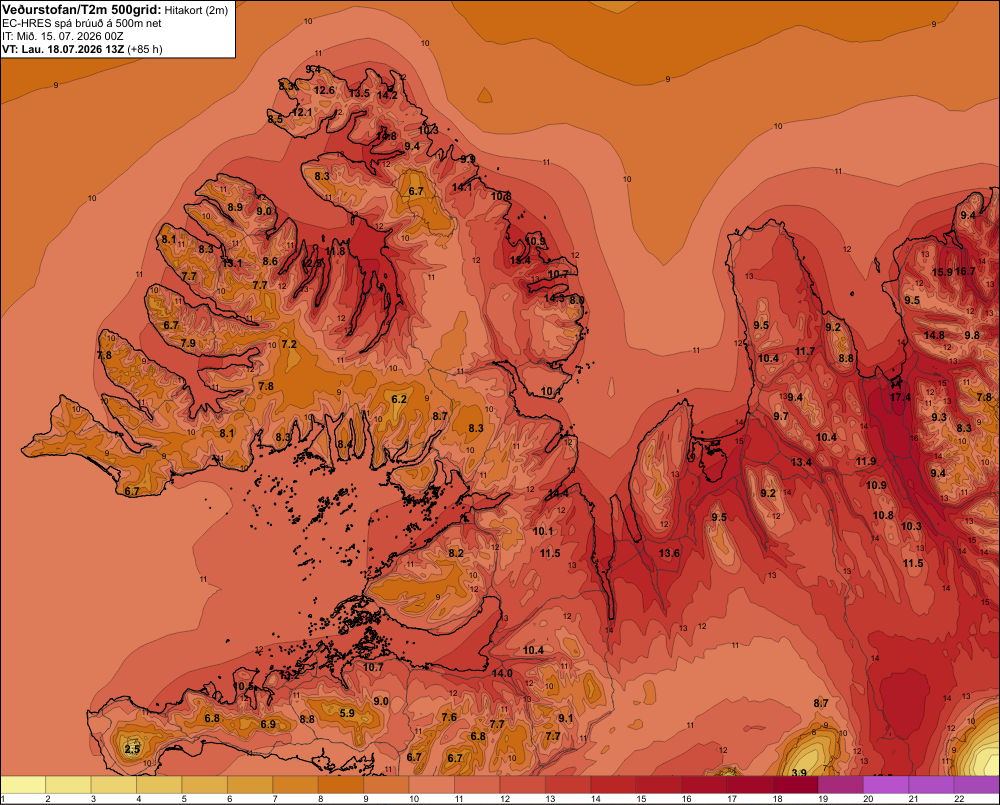Screen dimensions: 1000x805
Task: Select the 7.2 temperature label
Action: tap(289, 344)
